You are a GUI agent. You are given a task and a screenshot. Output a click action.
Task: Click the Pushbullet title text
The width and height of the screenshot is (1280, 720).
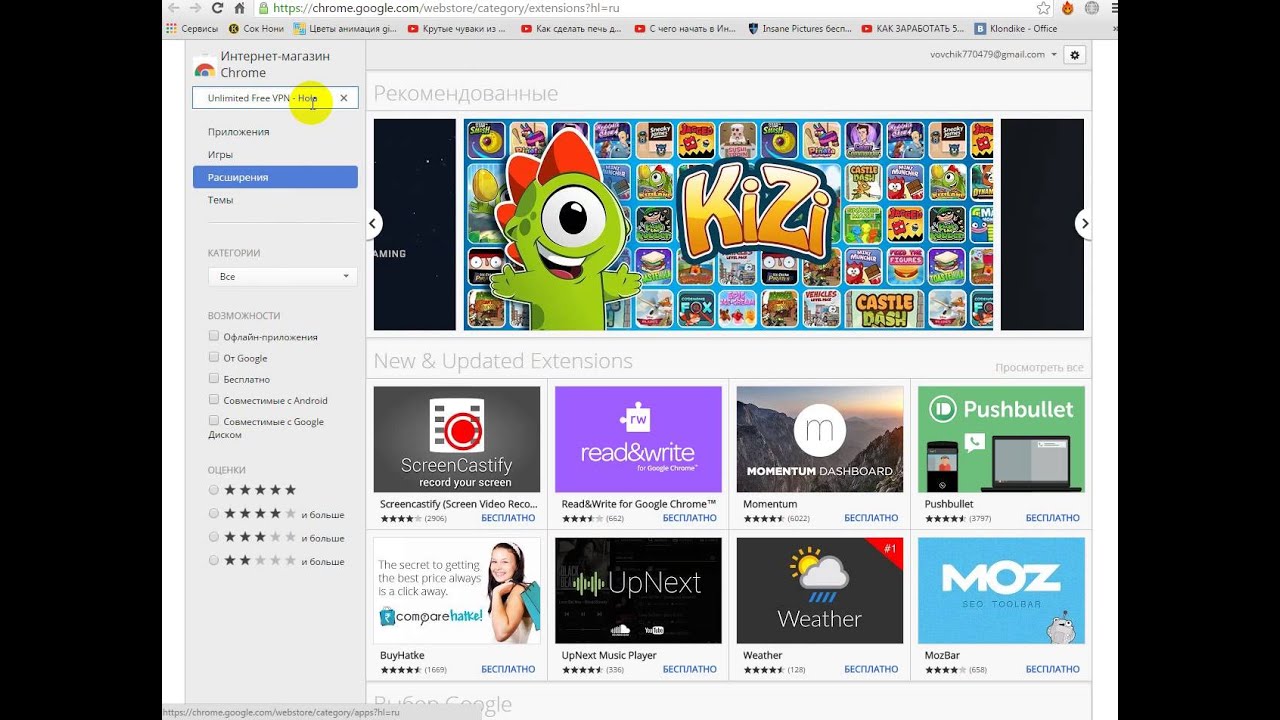click(x=949, y=504)
